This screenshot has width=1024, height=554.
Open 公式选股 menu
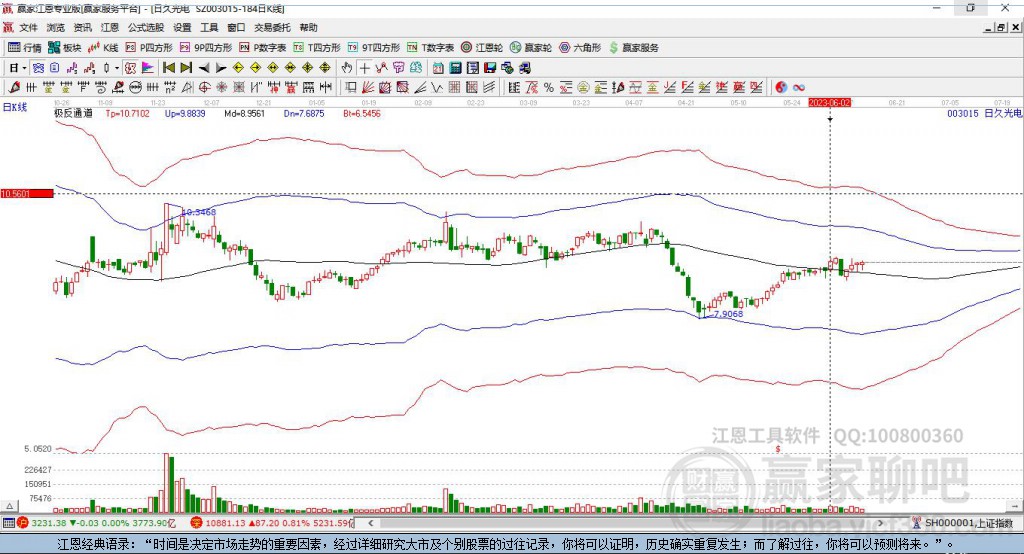(x=146, y=27)
